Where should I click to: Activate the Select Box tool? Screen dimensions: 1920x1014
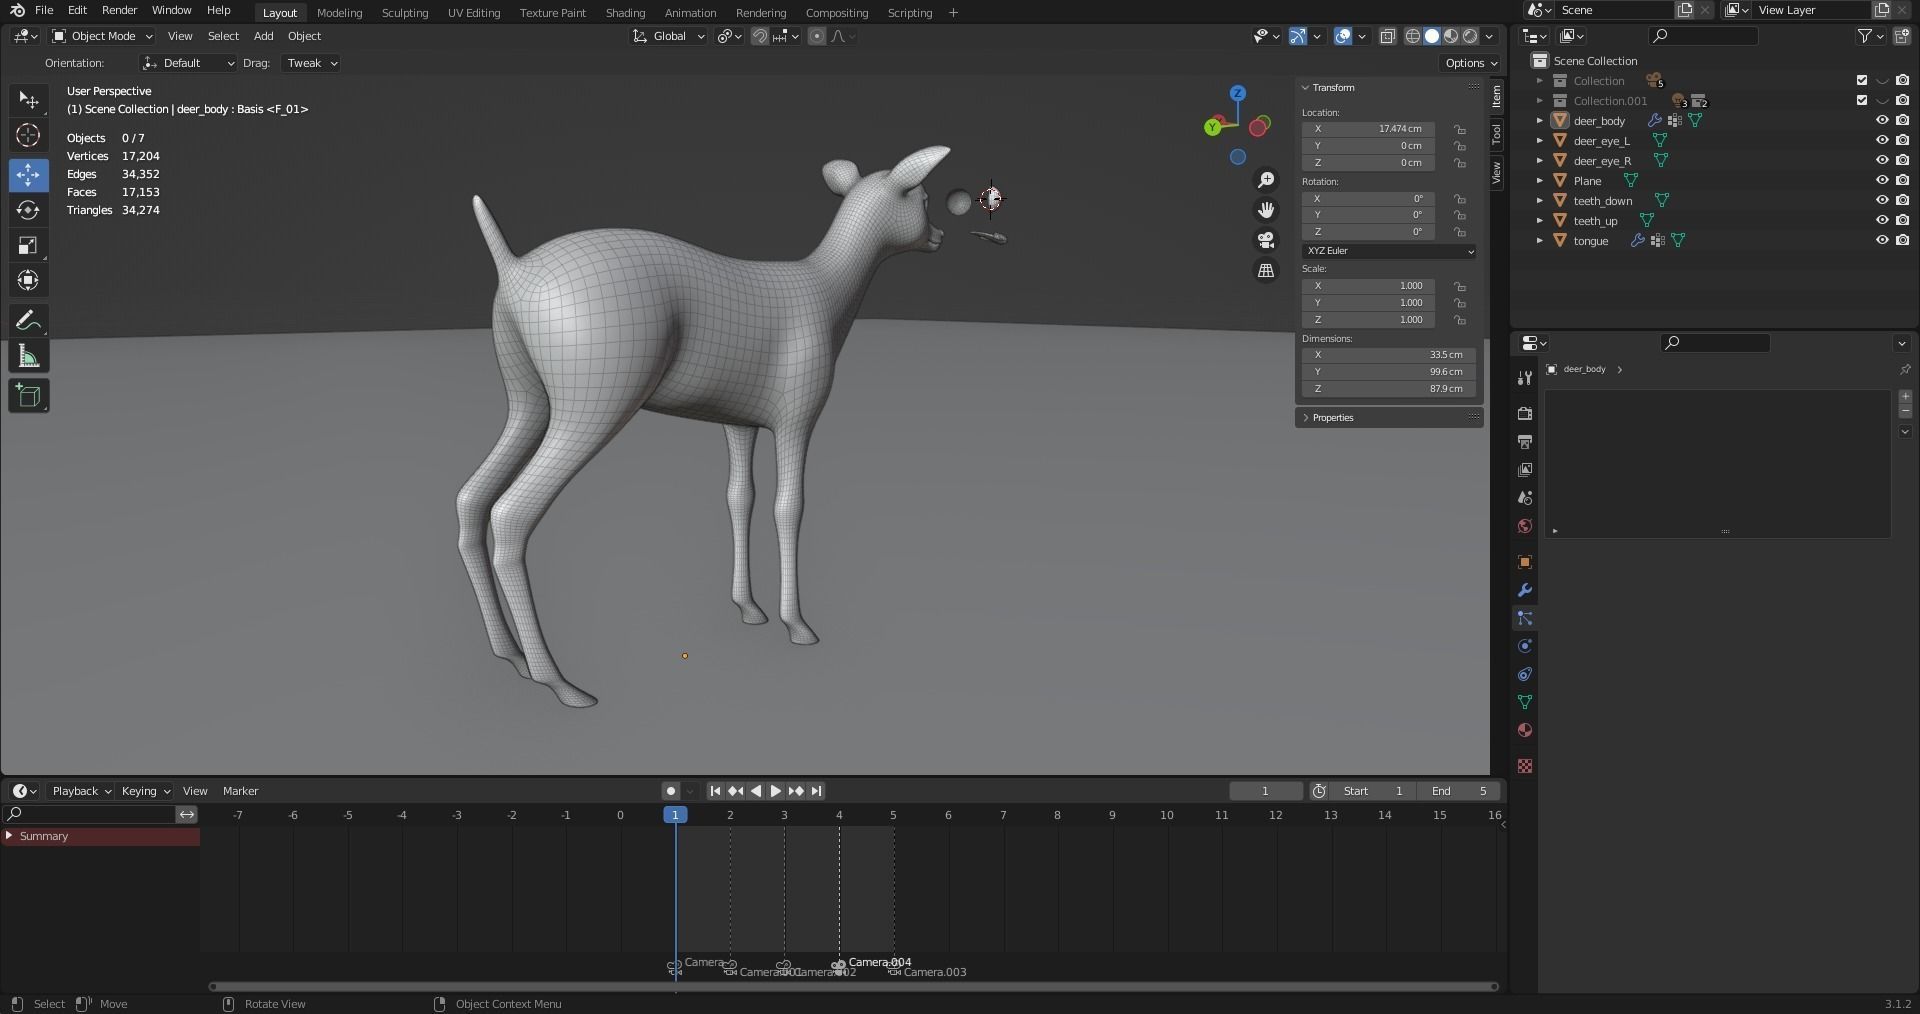pyautogui.click(x=28, y=100)
